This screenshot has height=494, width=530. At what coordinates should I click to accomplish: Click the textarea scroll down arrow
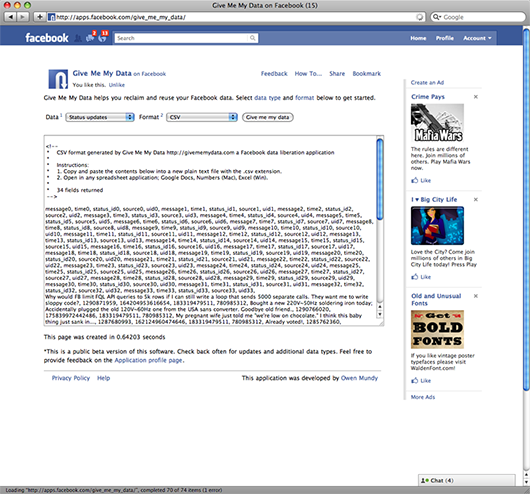click(x=380, y=314)
